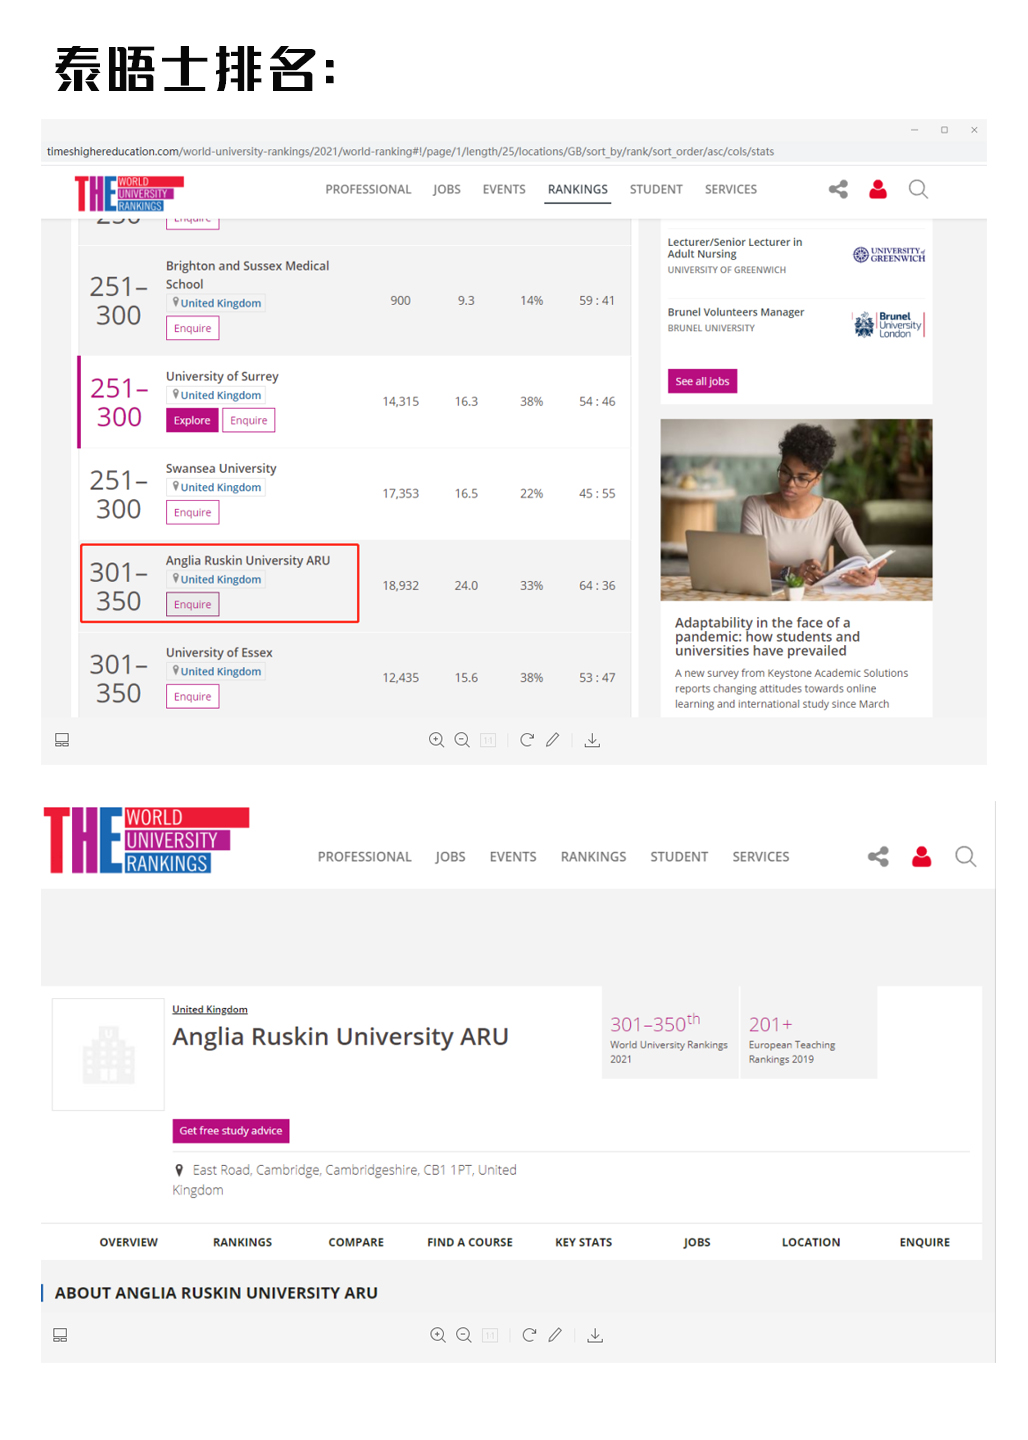
Task: Click screen icon at left under lower image
Action: pos(60,1335)
